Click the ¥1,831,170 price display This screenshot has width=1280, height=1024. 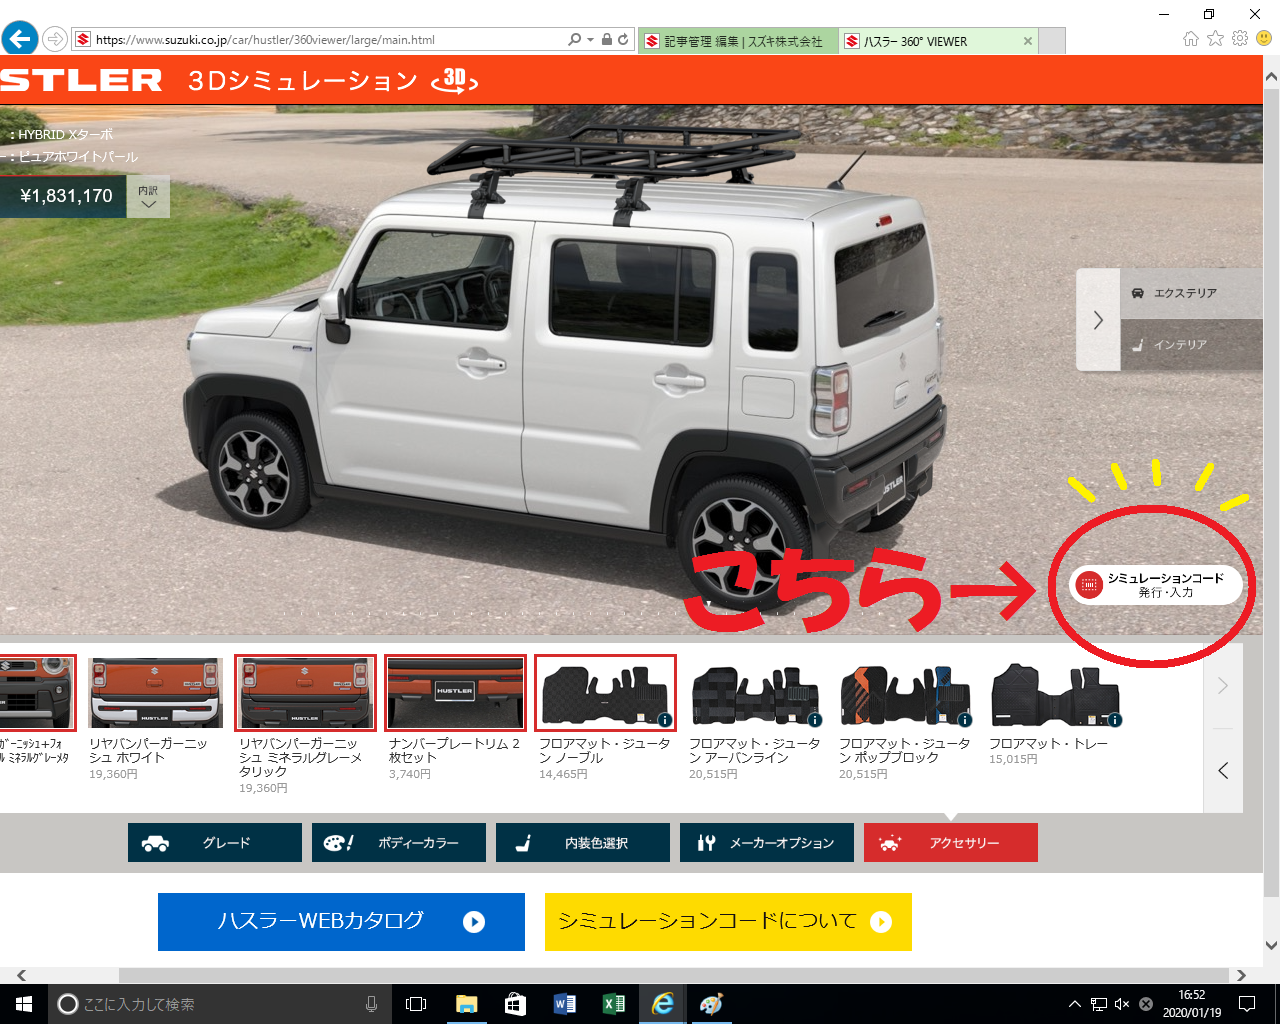pyautogui.click(x=63, y=197)
